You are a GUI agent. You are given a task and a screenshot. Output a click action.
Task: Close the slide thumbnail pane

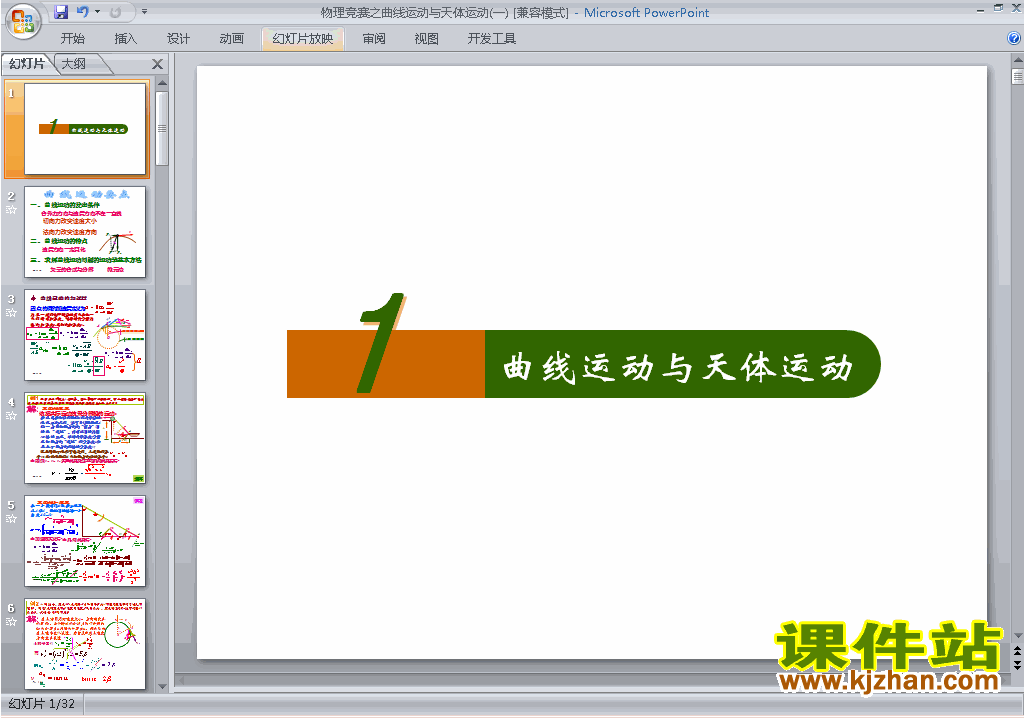click(x=157, y=64)
